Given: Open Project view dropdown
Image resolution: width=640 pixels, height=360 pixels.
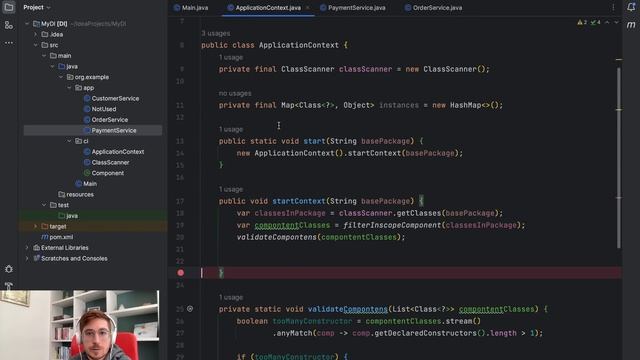Looking at the screenshot, I should (37, 7).
